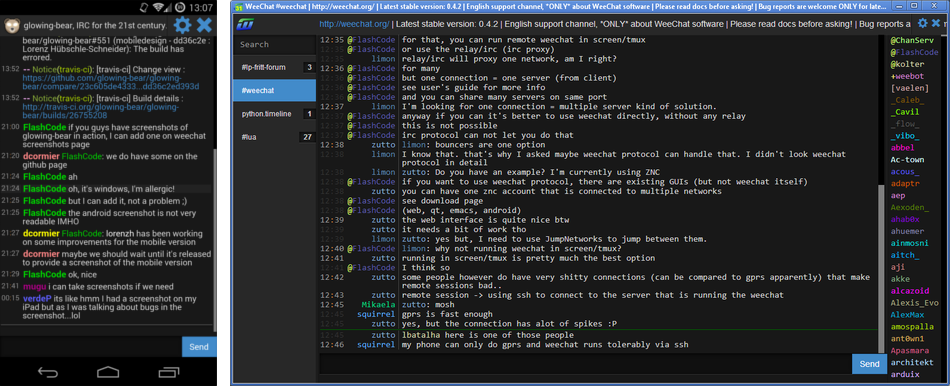Viewport: 950px width, 386px height.
Task: Click 'gprs is fast enough' message
Action: pos(447,314)
